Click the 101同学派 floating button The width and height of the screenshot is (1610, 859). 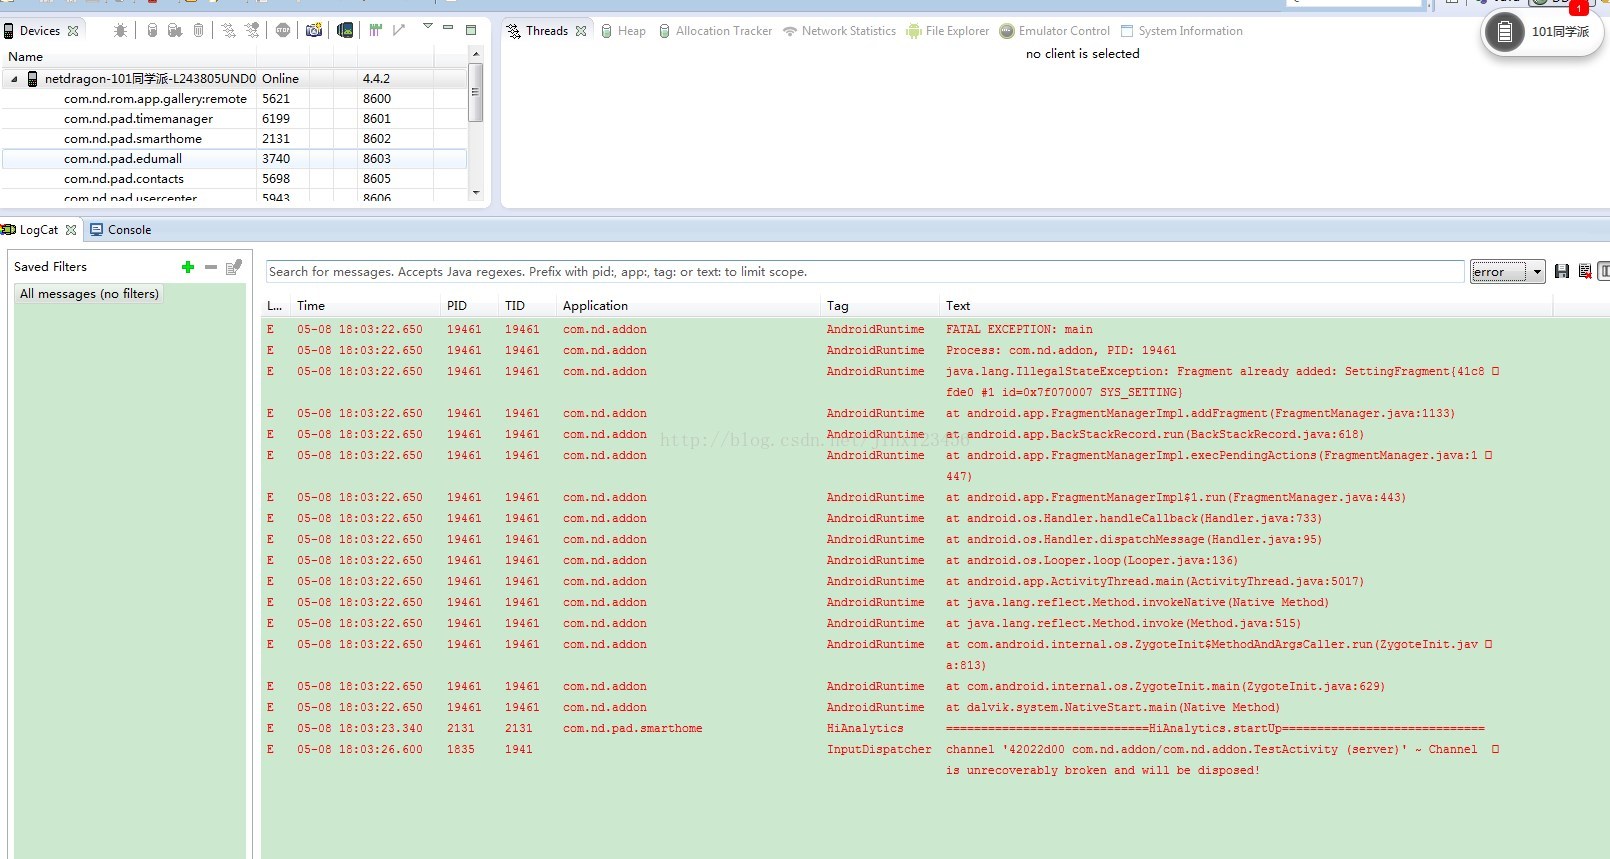1542,32
